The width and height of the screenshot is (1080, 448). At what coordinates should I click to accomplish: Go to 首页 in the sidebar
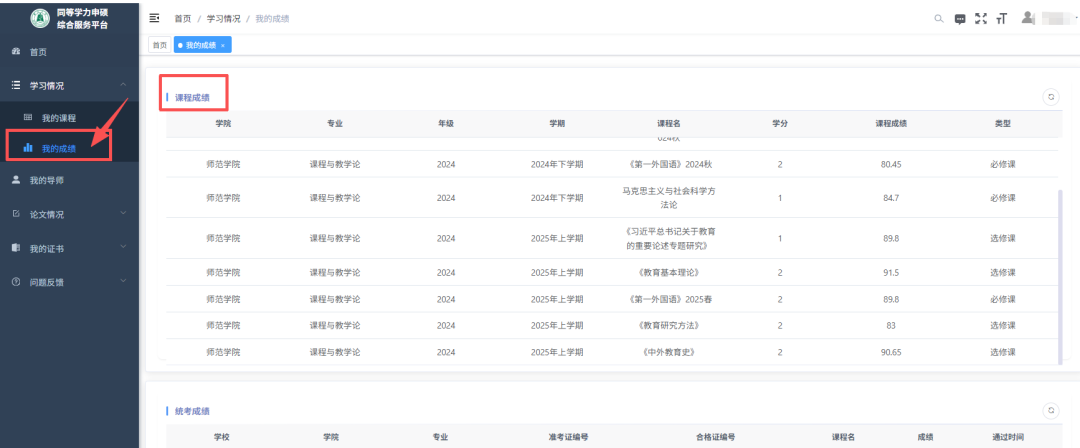pos(37,52)
